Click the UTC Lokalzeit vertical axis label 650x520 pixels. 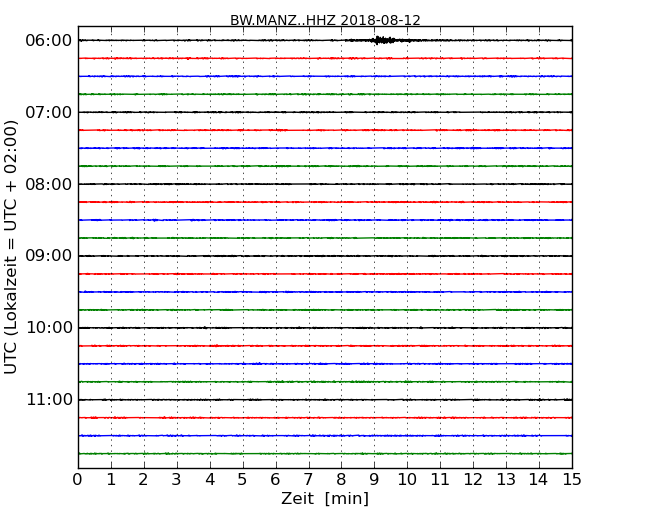point(11,247)
